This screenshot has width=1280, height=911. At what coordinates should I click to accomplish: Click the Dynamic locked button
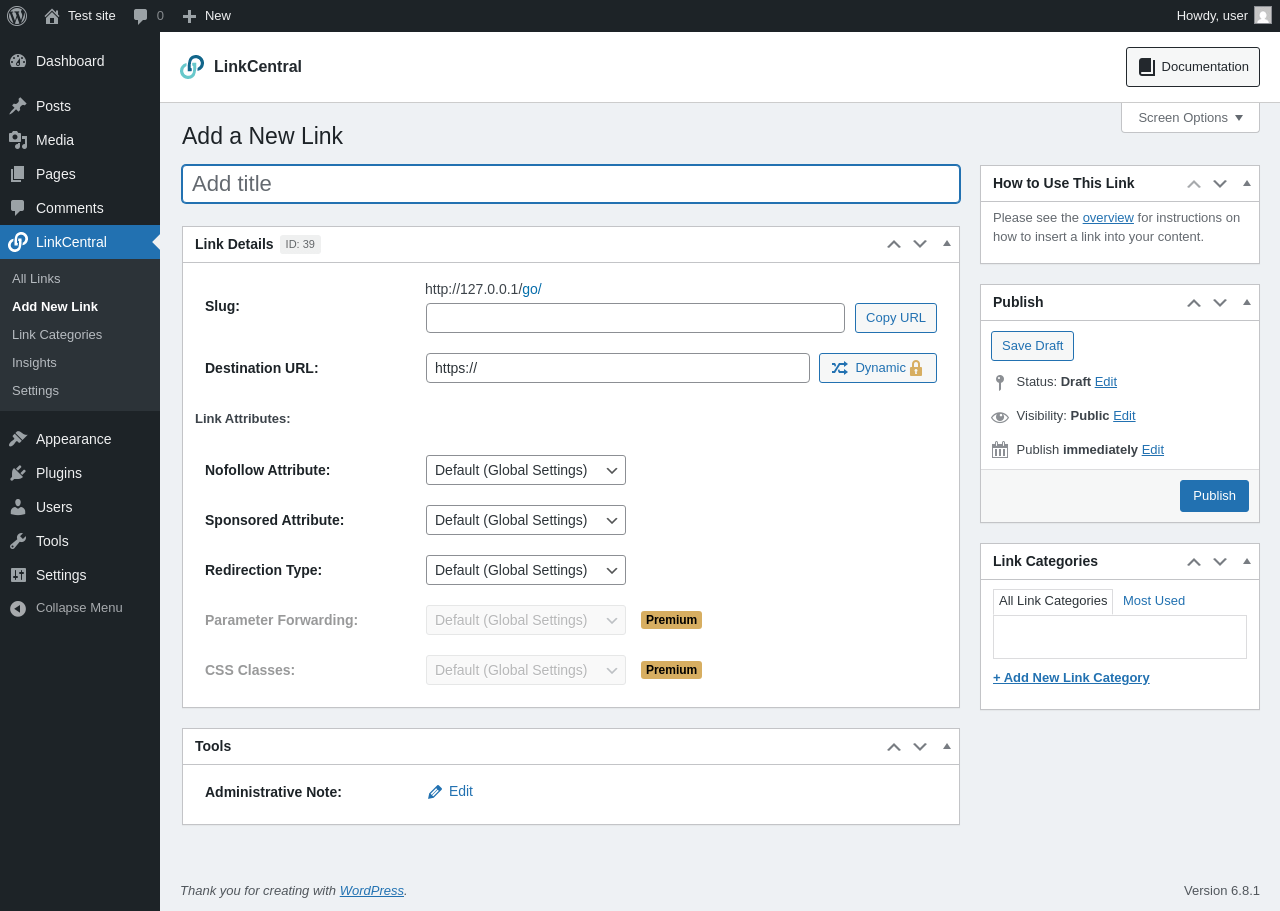click(878, 368)
